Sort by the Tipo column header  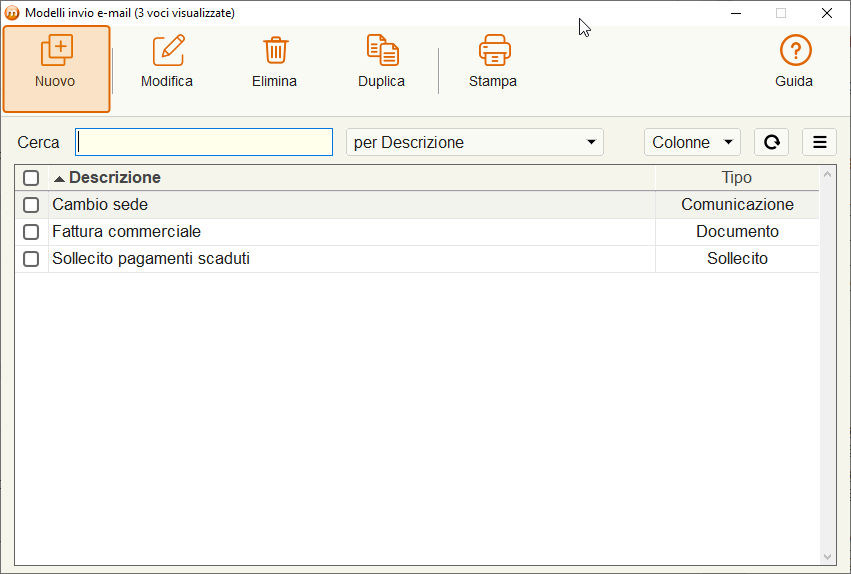tap(736, 177)
